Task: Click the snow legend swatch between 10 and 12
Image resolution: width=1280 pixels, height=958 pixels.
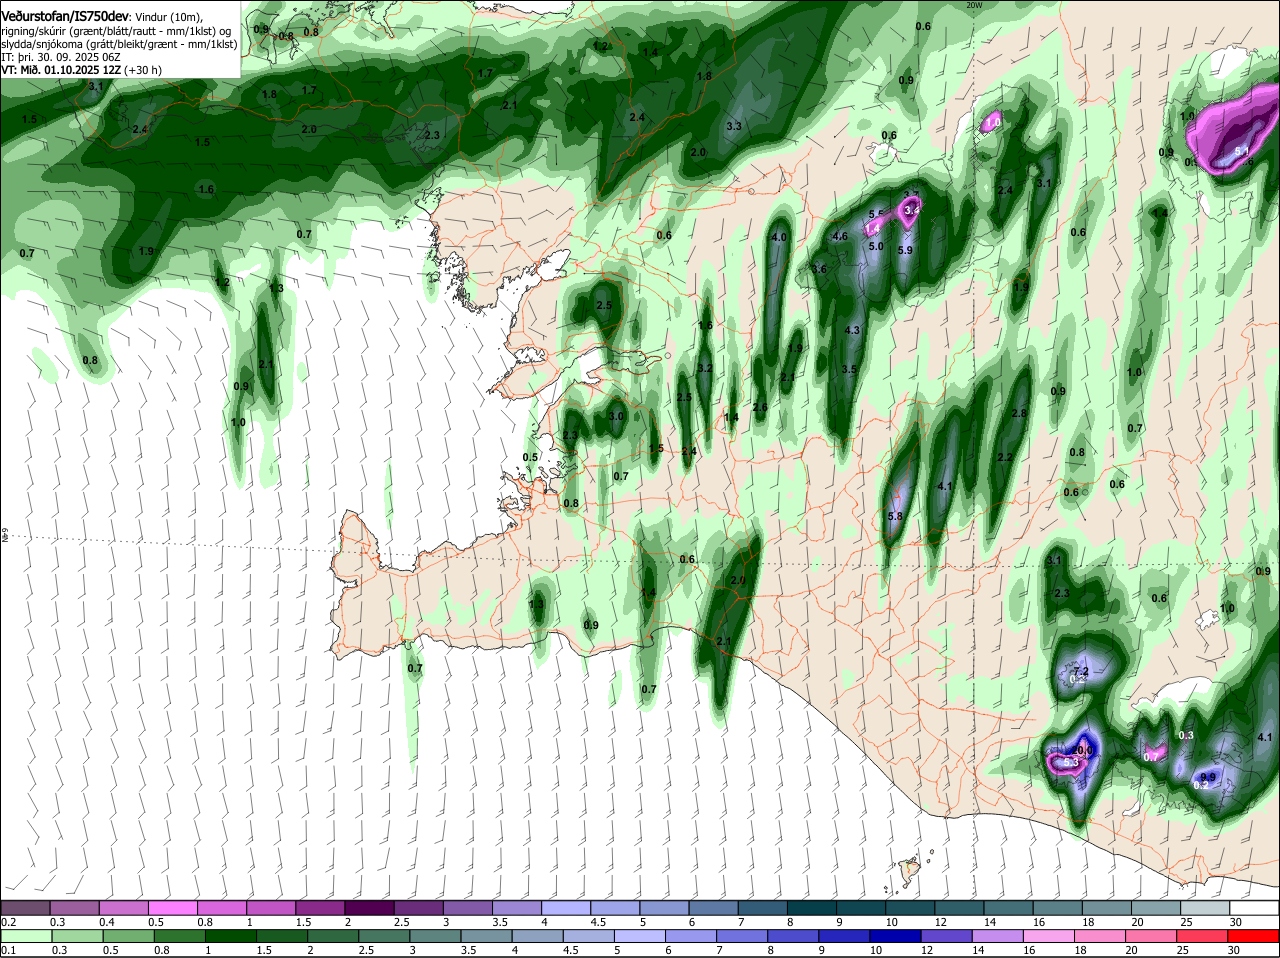Action: 908,907
